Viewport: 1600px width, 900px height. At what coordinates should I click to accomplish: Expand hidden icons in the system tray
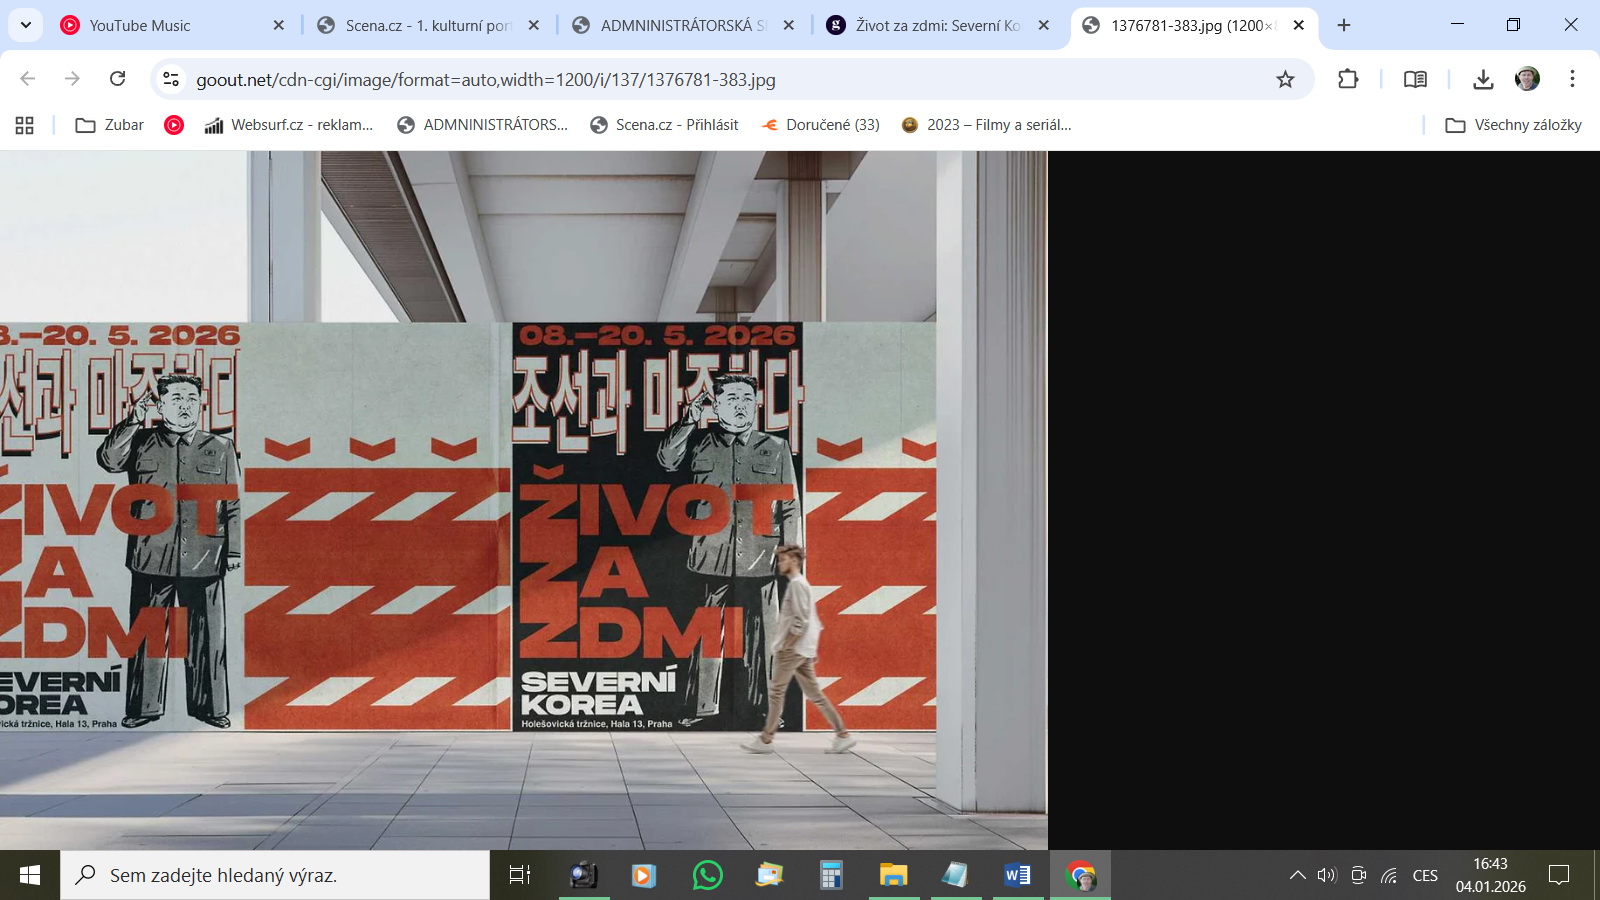[1297, 875]
